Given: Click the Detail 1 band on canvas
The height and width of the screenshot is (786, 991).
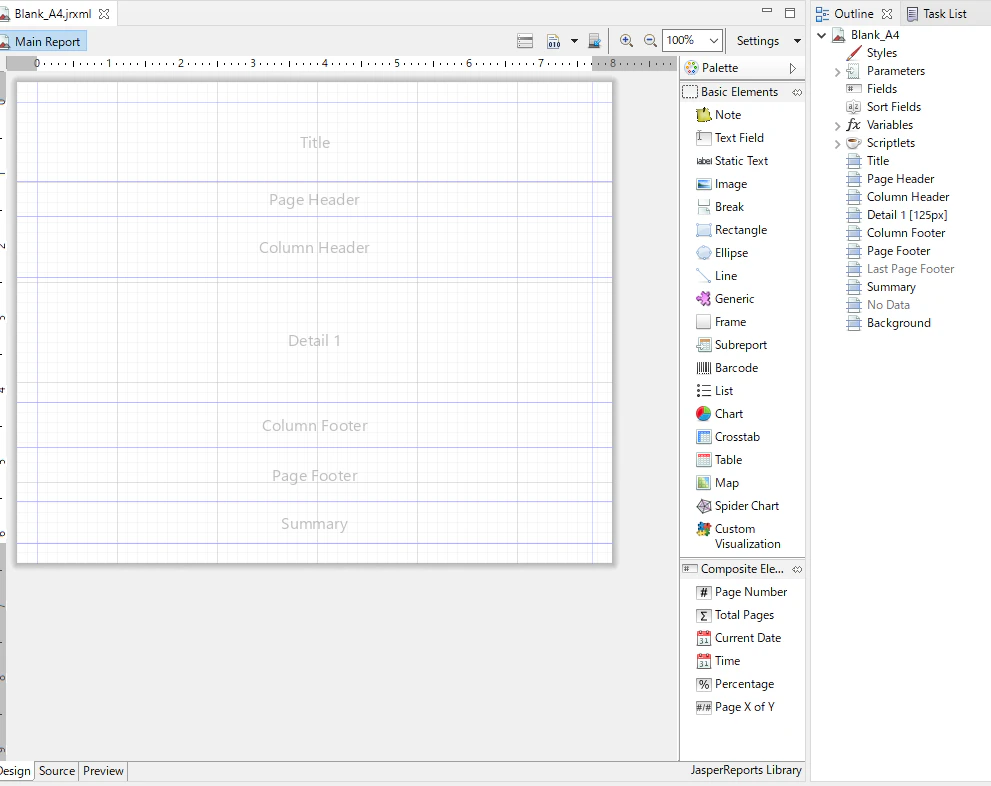Looking at the screenshot, I should point(315,341).
